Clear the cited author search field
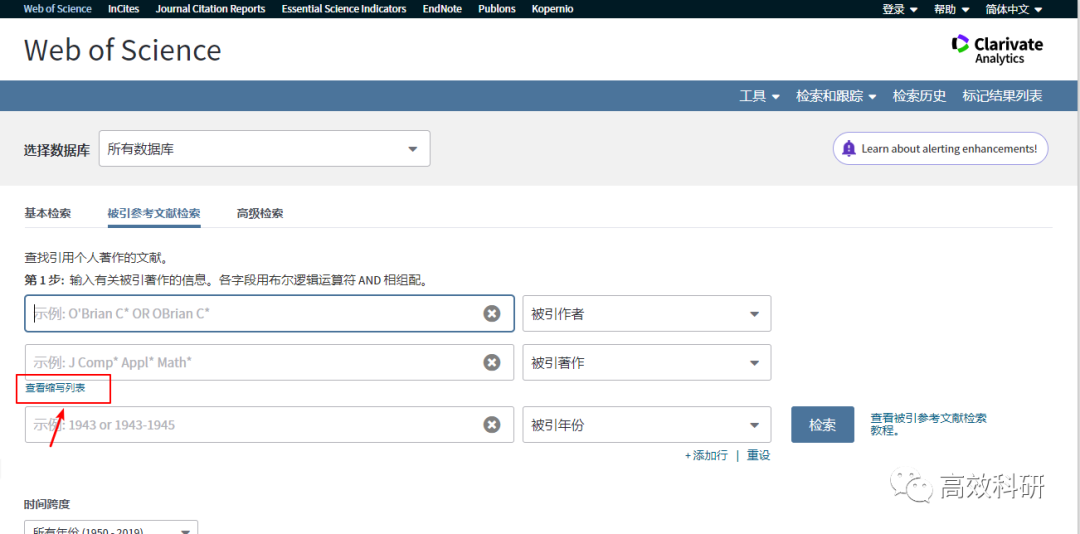 (491, 314)
